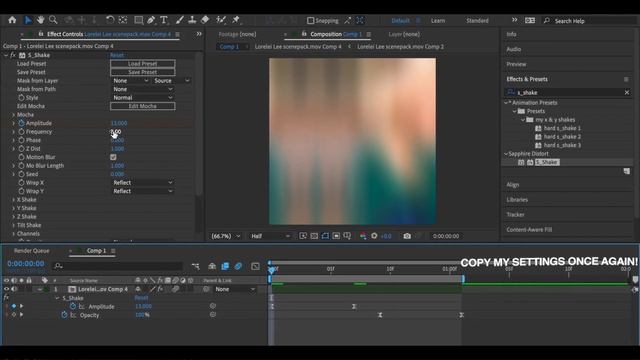This screenshot has height=360, width=640.
Task: Click the Save Preset button
Action: pos(142,72)
